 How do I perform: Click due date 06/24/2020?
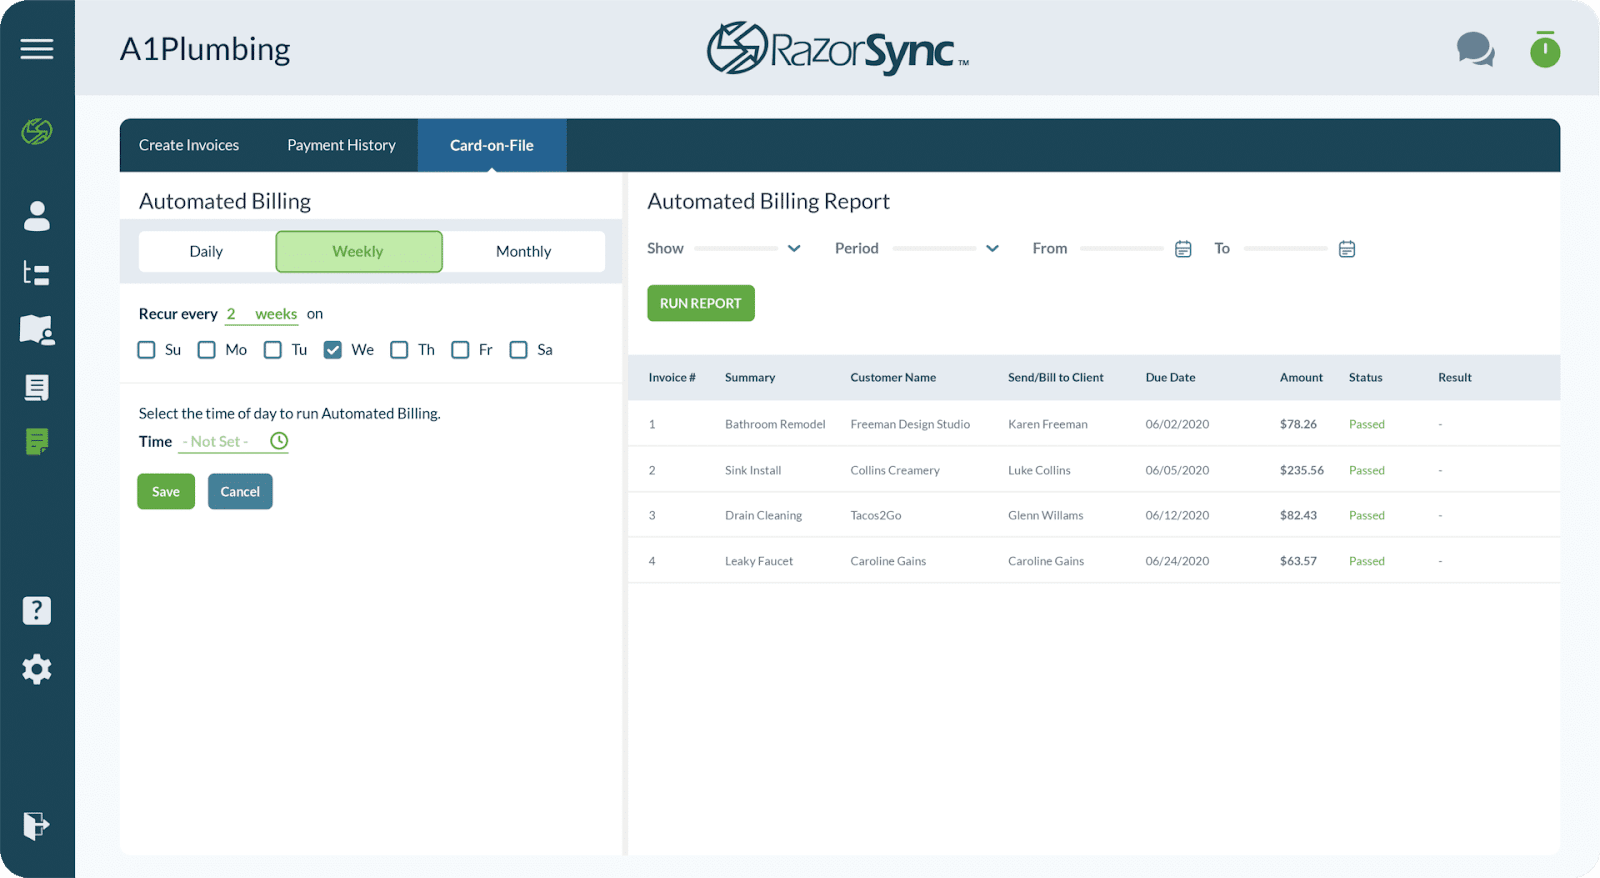[x=1177, y=561]
